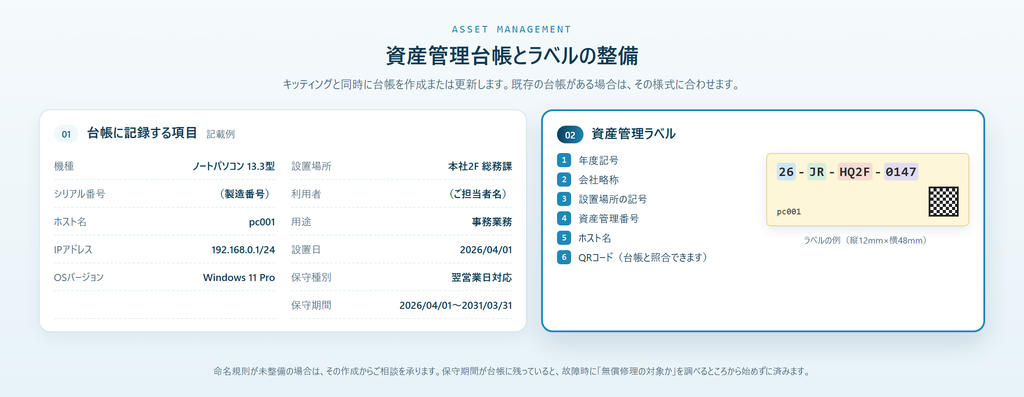
Task: Click the 利用者 field label
Action: click(306, 194)
